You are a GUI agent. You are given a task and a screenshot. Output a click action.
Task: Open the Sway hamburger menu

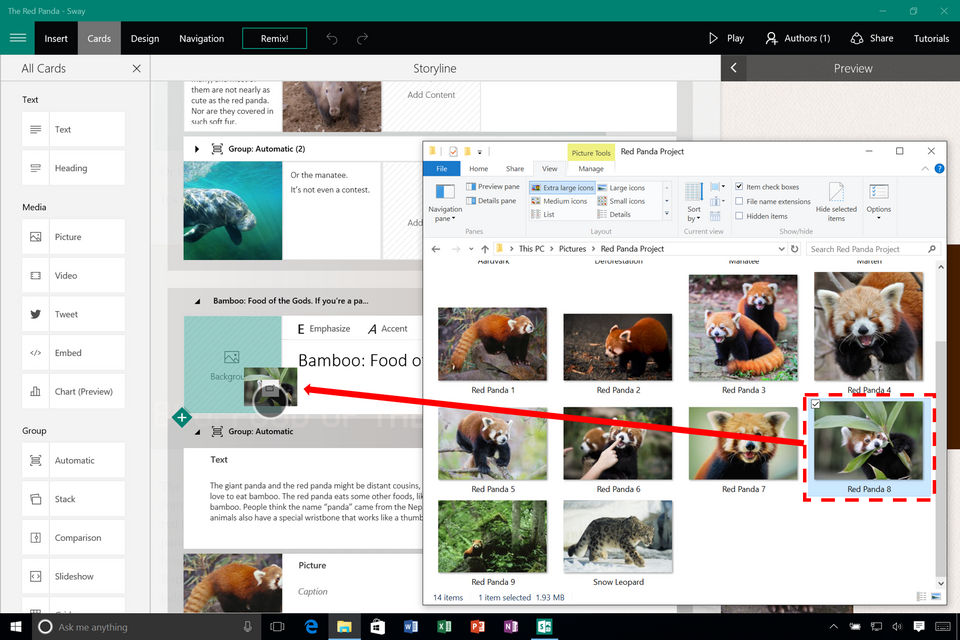pyautogui.click(x=17, y=38)
